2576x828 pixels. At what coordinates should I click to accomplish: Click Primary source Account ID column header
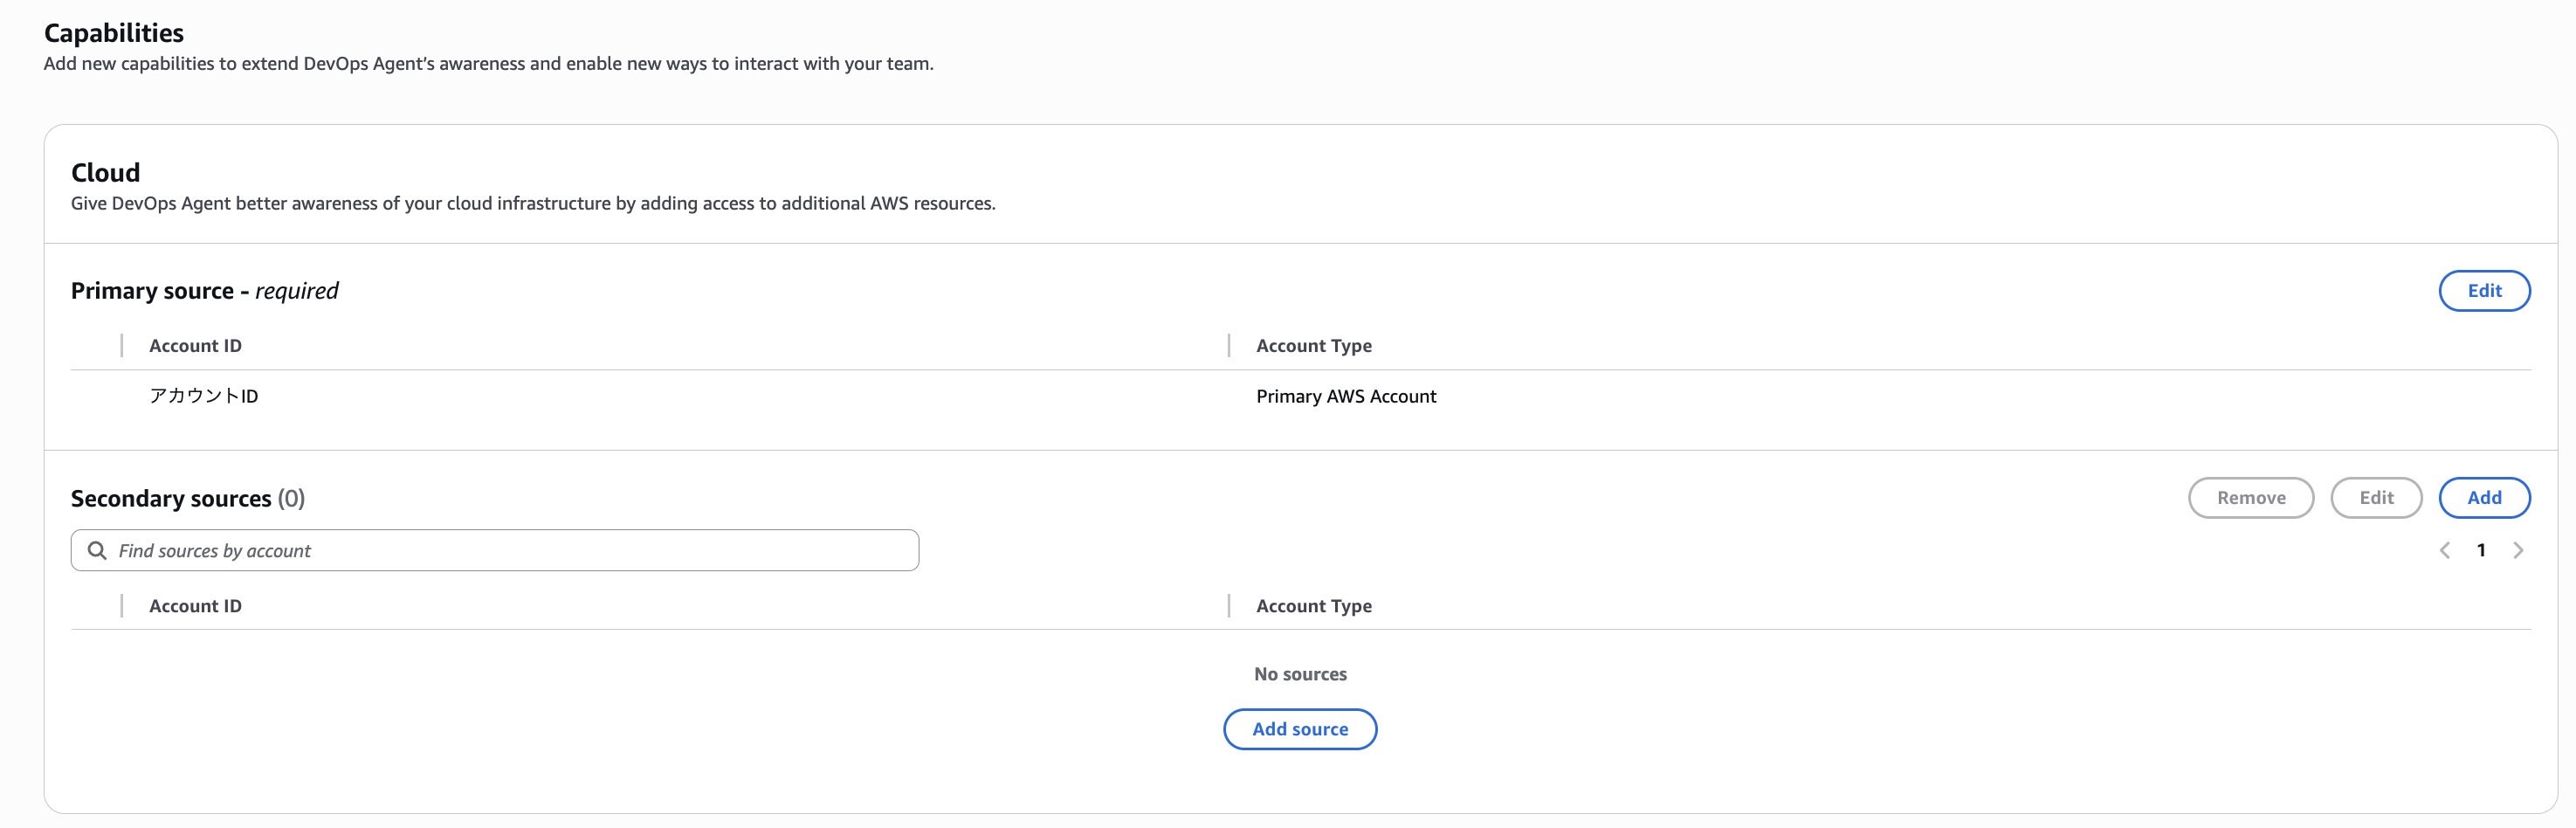pyautogui.click(x=195, y=346)
